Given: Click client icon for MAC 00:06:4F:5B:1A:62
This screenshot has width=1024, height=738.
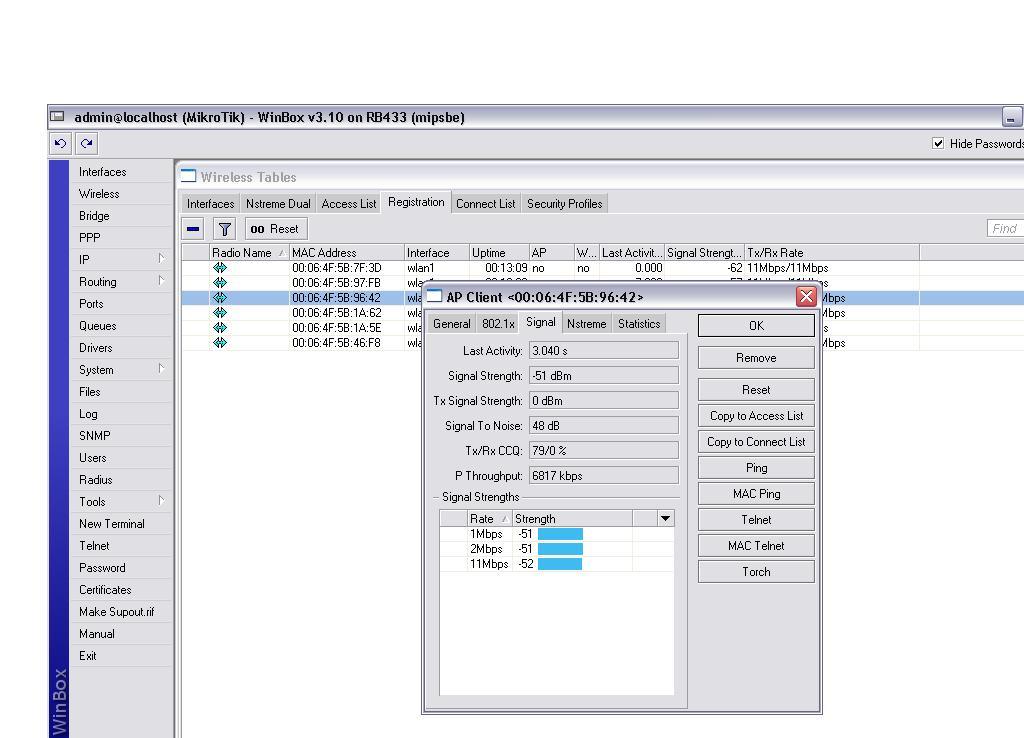Looking at the screenshot, I should tap(220, 313).
